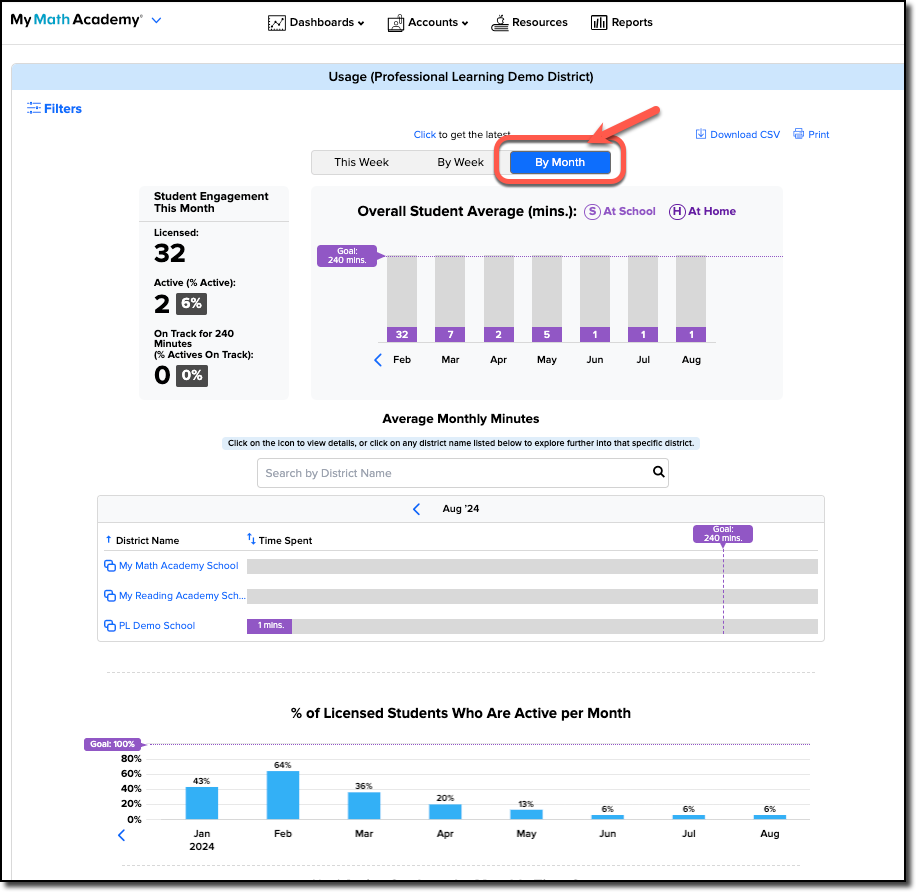Click the Apr 20% active students bar
Image resolution: width=916 pixels, height=892 pixels.
coord(445,812)
